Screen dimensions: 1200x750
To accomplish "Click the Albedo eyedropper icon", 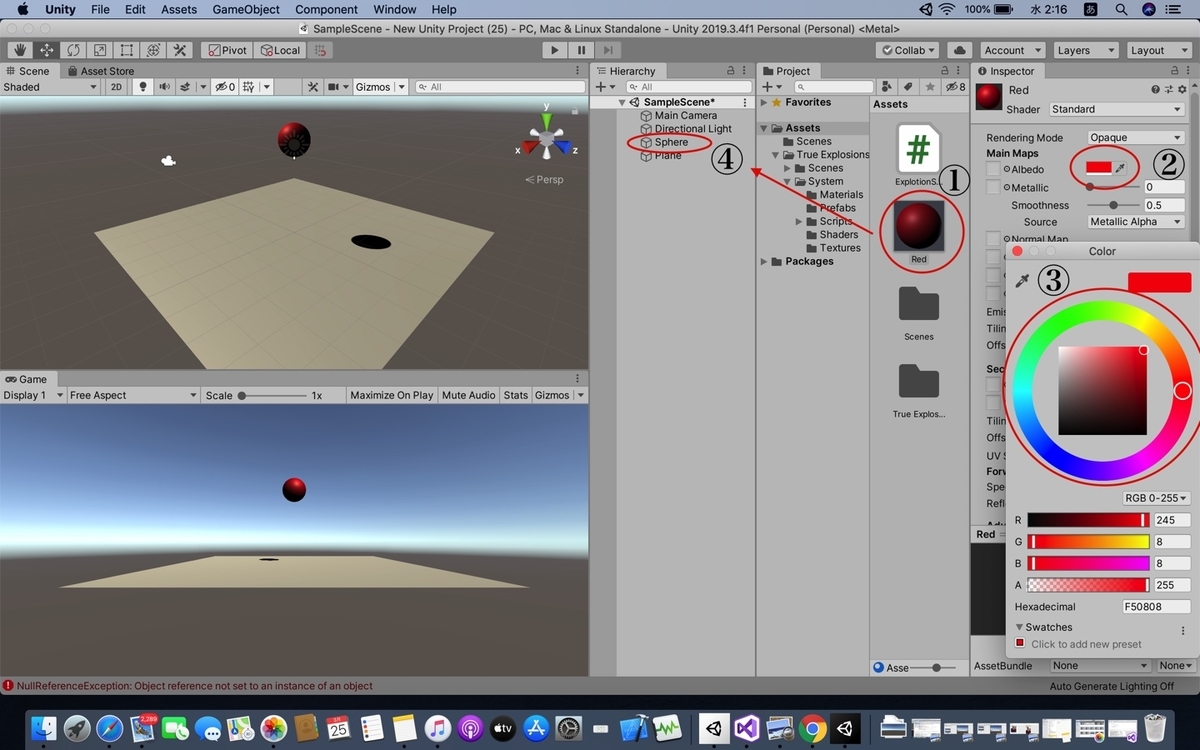I will coord(1121,169).
